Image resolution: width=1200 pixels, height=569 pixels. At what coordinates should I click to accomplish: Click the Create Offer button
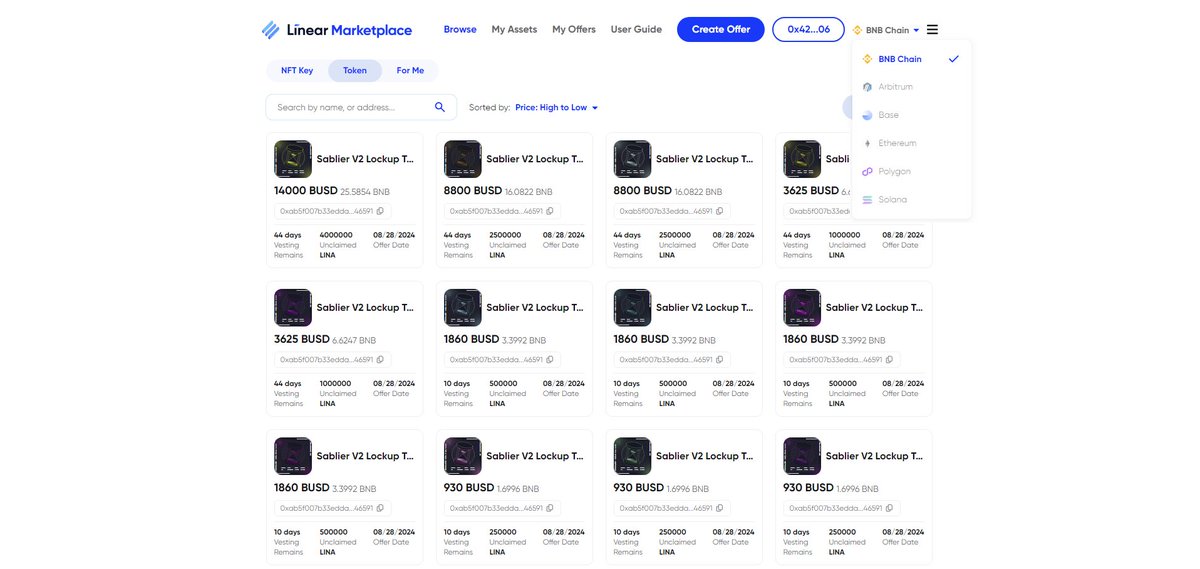click(x=721, y=29)
